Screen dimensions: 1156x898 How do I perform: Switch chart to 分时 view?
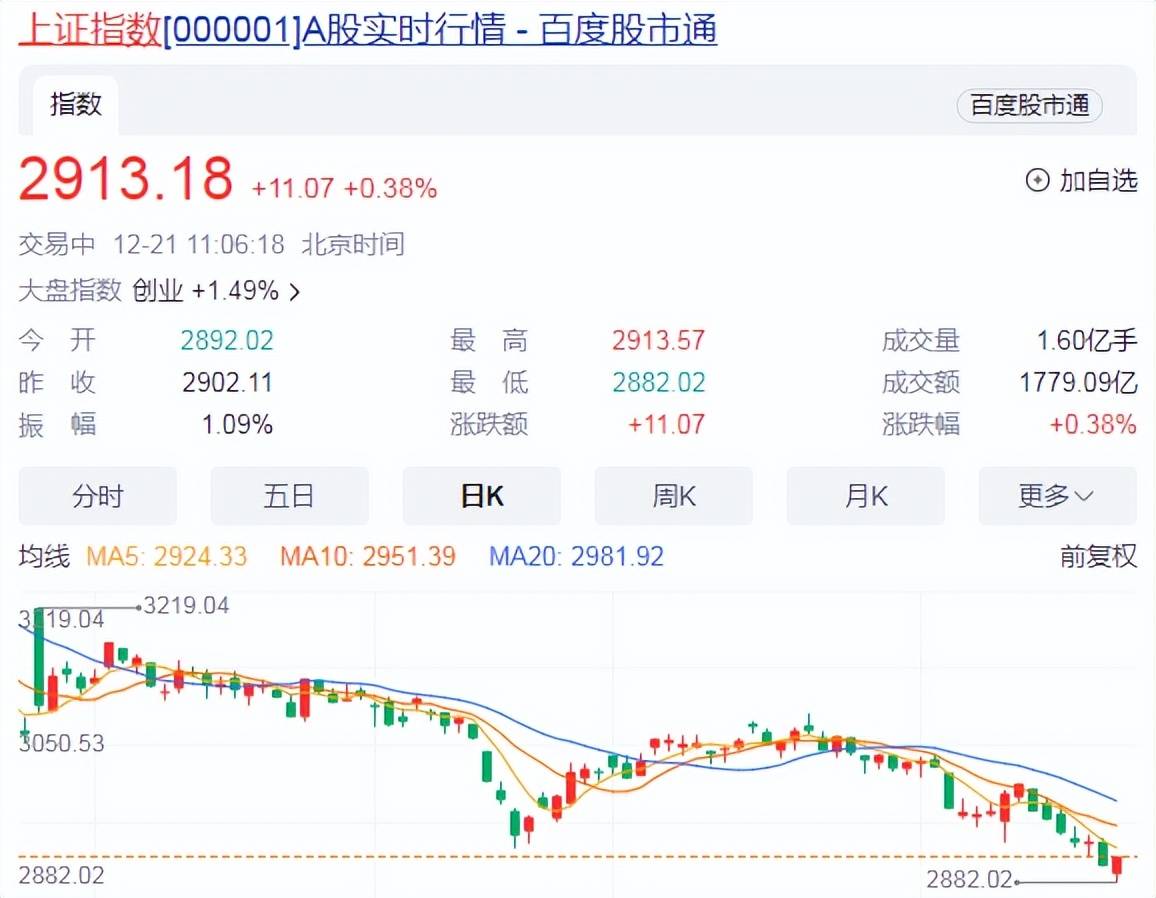[x=98, y=495]
